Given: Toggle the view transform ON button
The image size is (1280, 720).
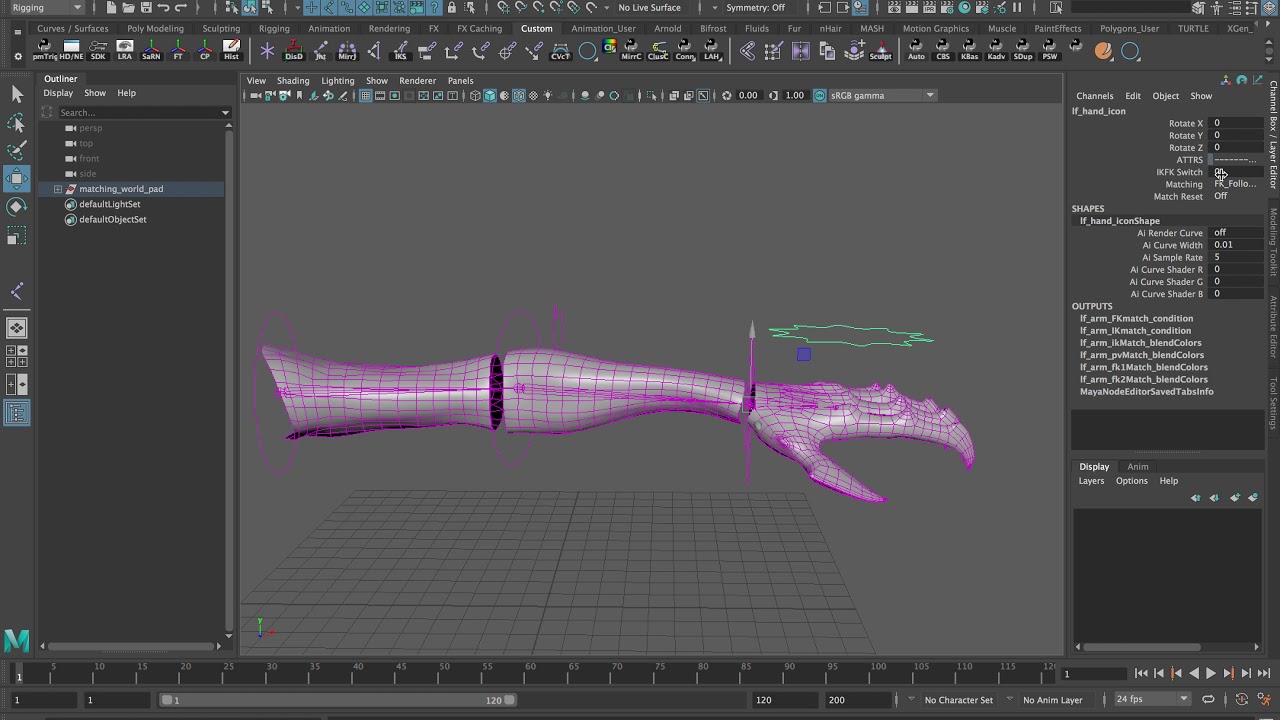Looking at the screenshot, I should click(820, 96).
